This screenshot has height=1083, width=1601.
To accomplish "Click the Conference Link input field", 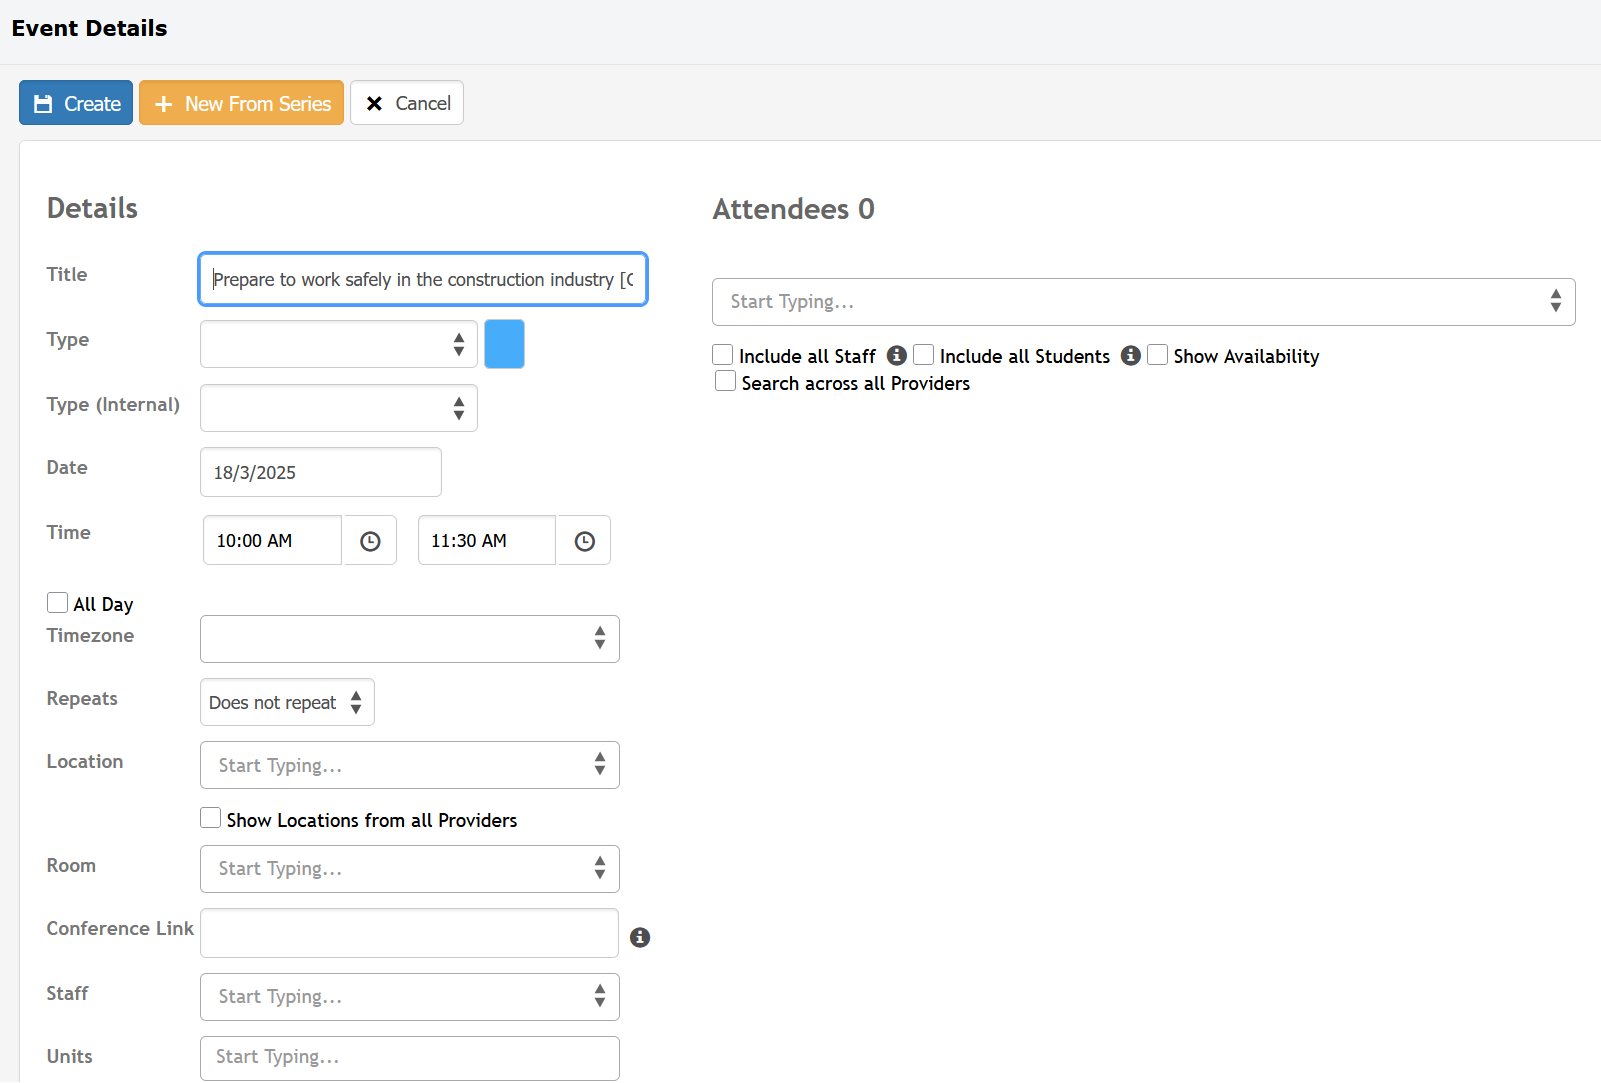I will click(410, 933).
